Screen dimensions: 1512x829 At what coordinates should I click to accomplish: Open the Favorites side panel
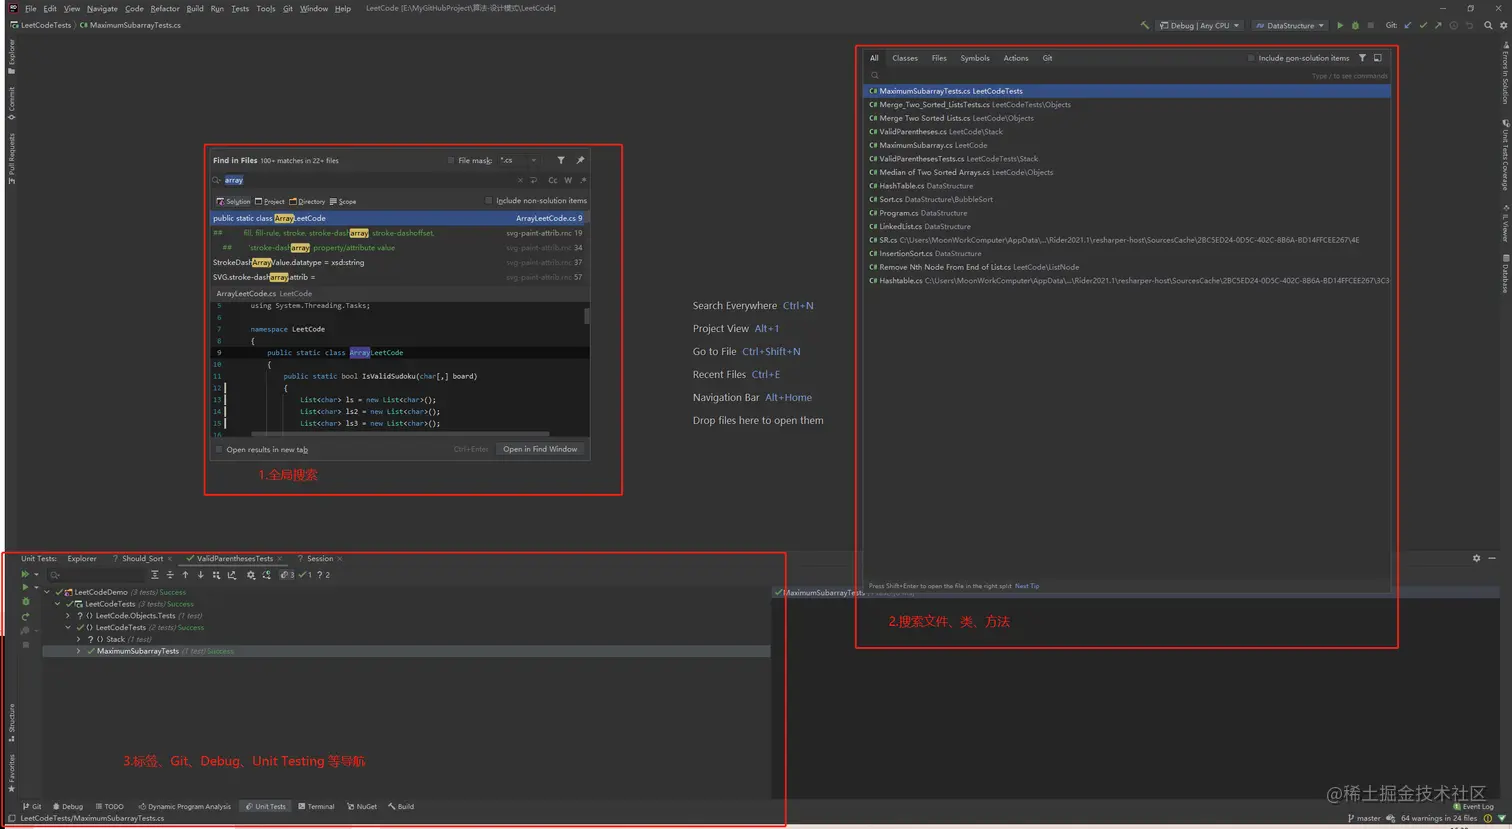point(11,773)
